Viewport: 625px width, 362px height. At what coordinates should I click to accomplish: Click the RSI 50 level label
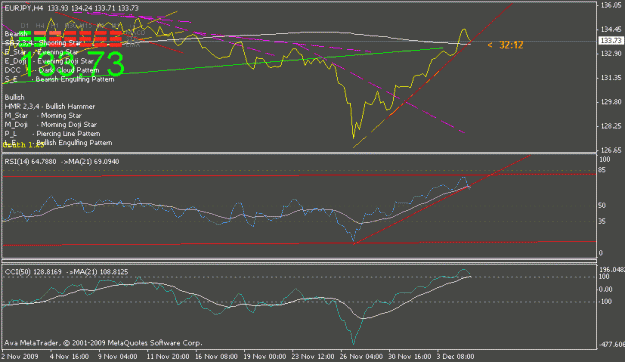tap(602, 205)
